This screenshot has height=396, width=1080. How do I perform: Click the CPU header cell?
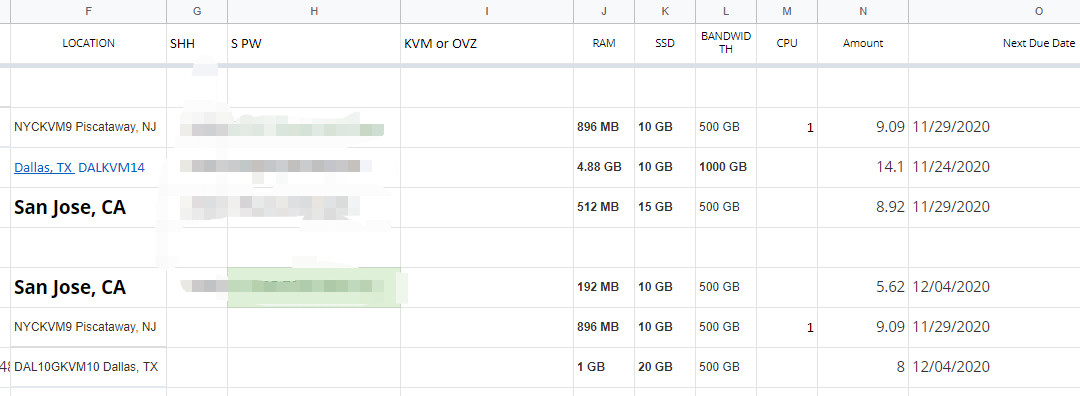tap(787, 43)
